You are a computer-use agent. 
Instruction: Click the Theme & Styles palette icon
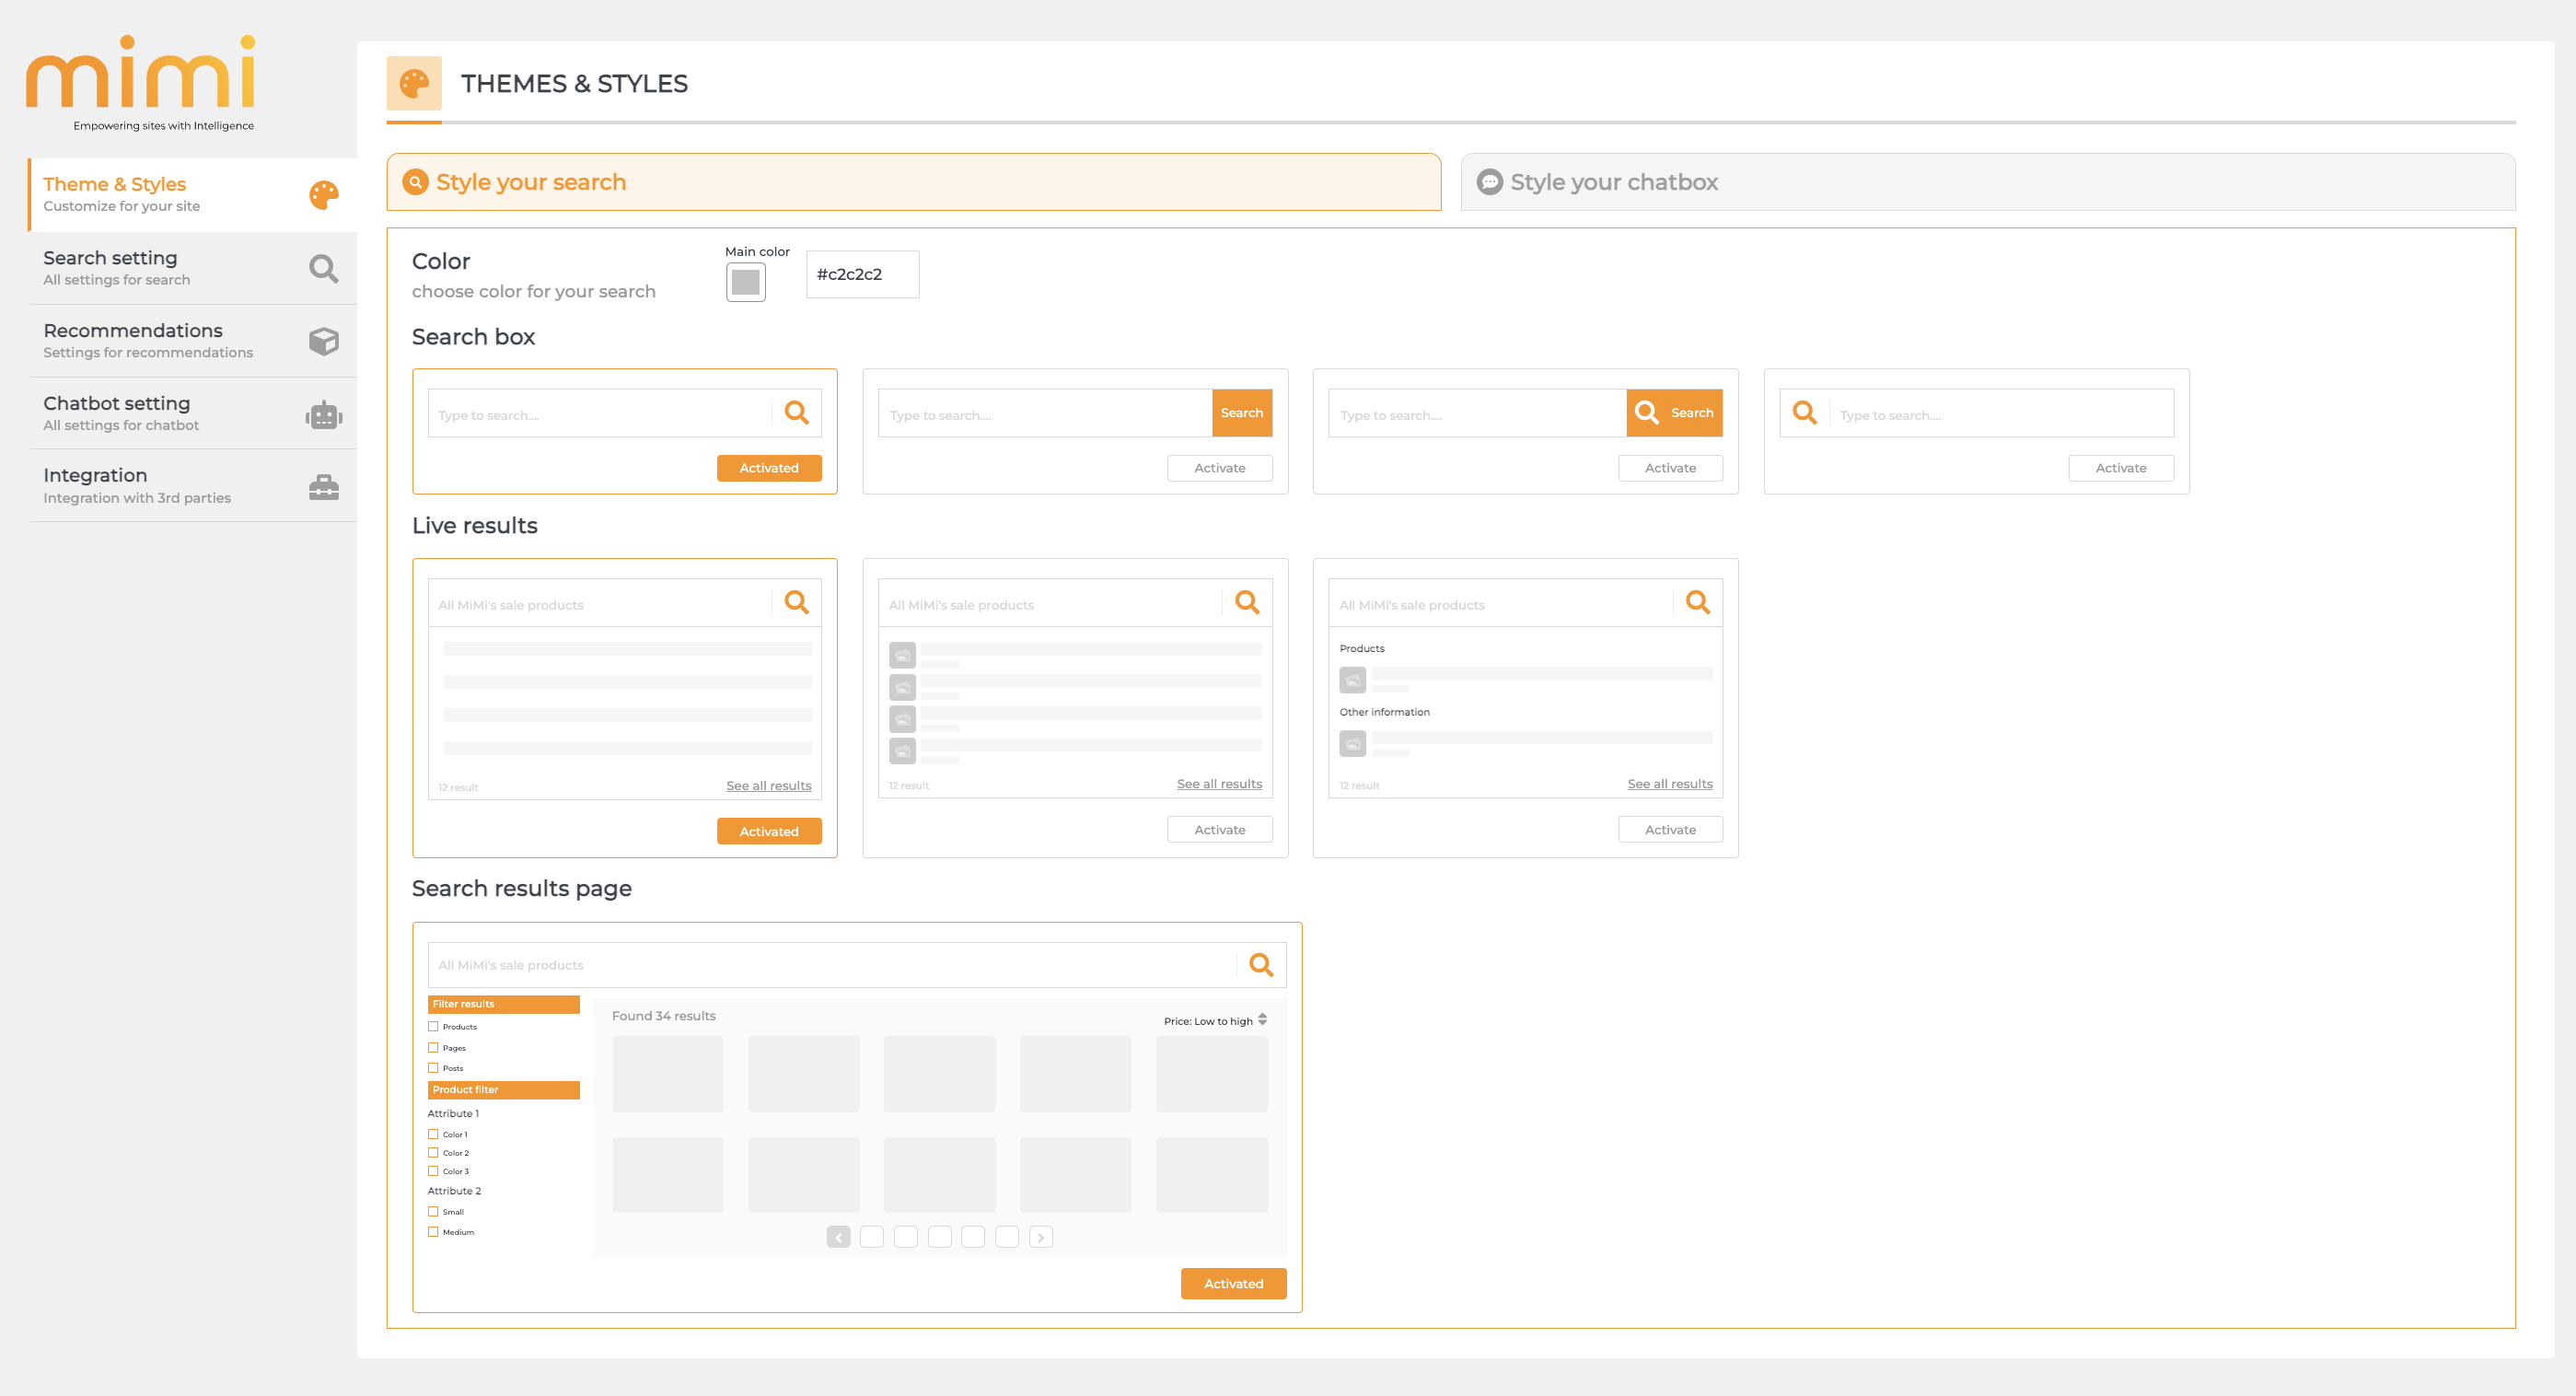323,195
